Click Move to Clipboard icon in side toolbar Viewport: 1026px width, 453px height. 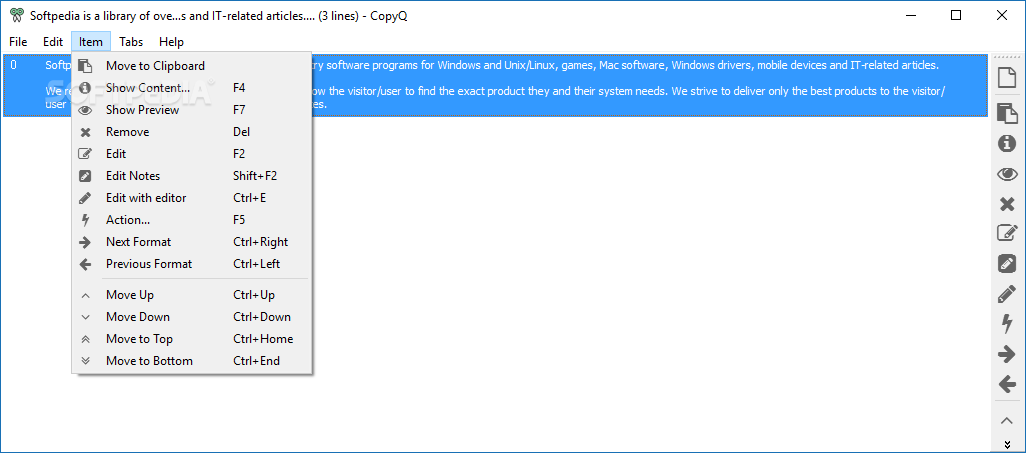1007,113
